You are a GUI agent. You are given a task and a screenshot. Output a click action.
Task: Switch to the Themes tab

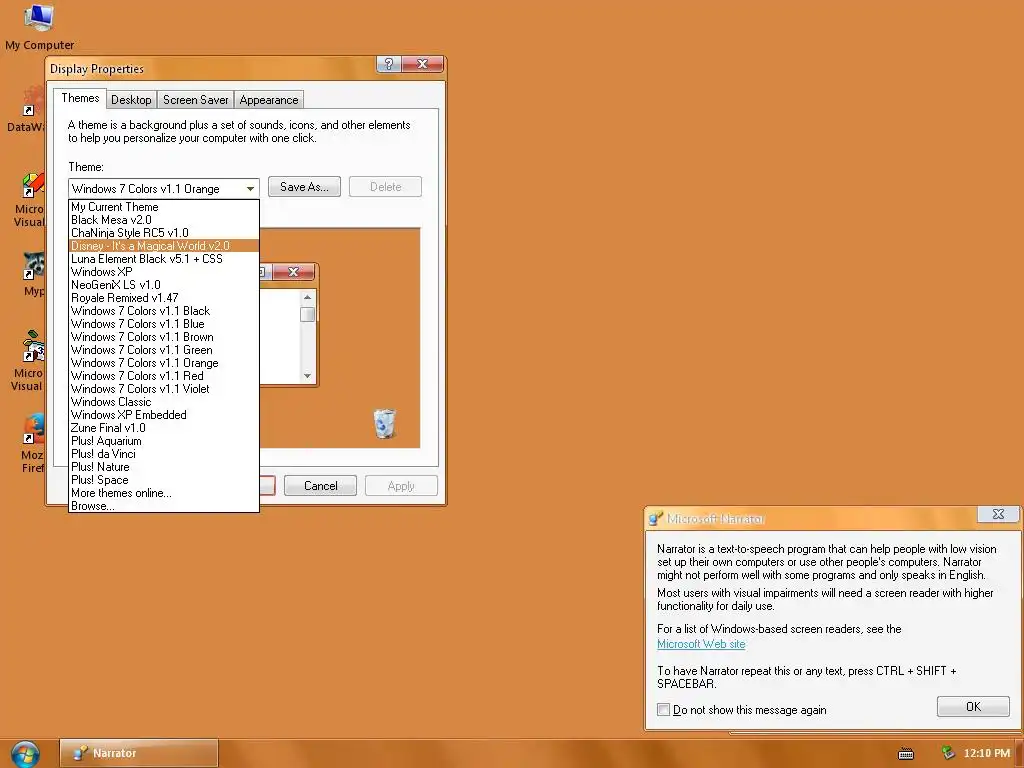[x=80, y=98]
